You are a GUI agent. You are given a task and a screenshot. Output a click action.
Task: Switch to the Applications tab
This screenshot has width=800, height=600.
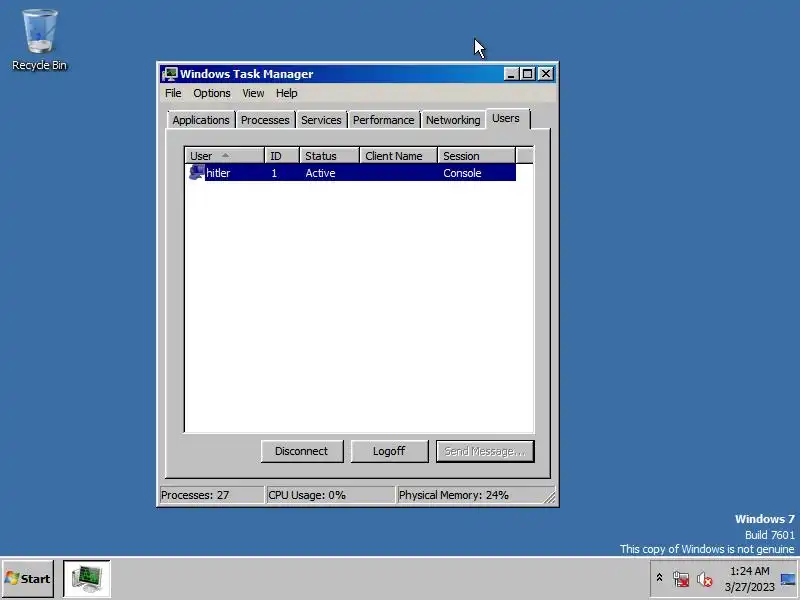[201, 120]
